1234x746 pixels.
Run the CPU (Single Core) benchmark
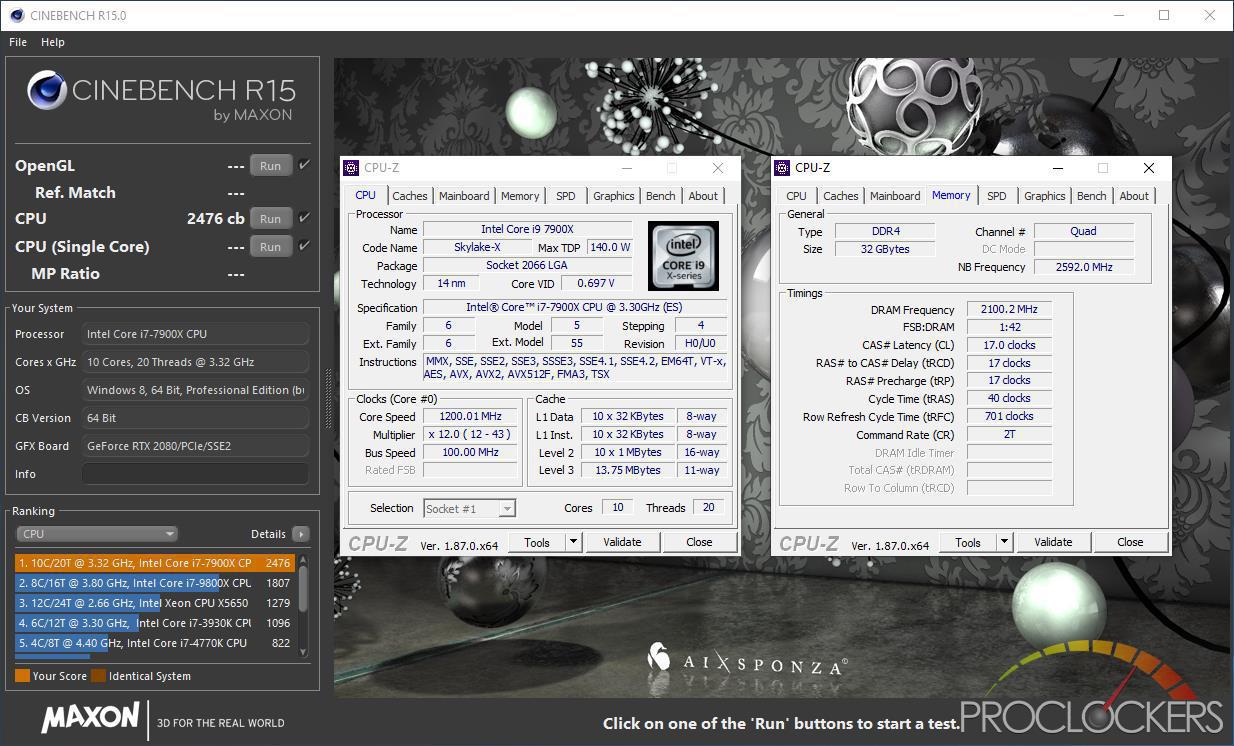tap(271, 246)
